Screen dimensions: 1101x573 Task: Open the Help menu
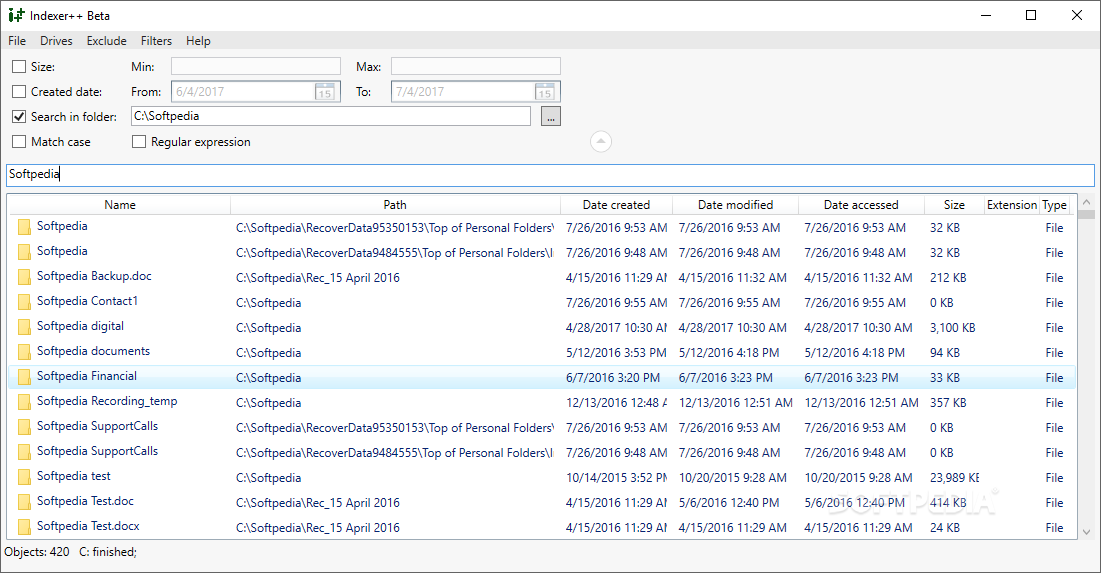pos(198,41)
